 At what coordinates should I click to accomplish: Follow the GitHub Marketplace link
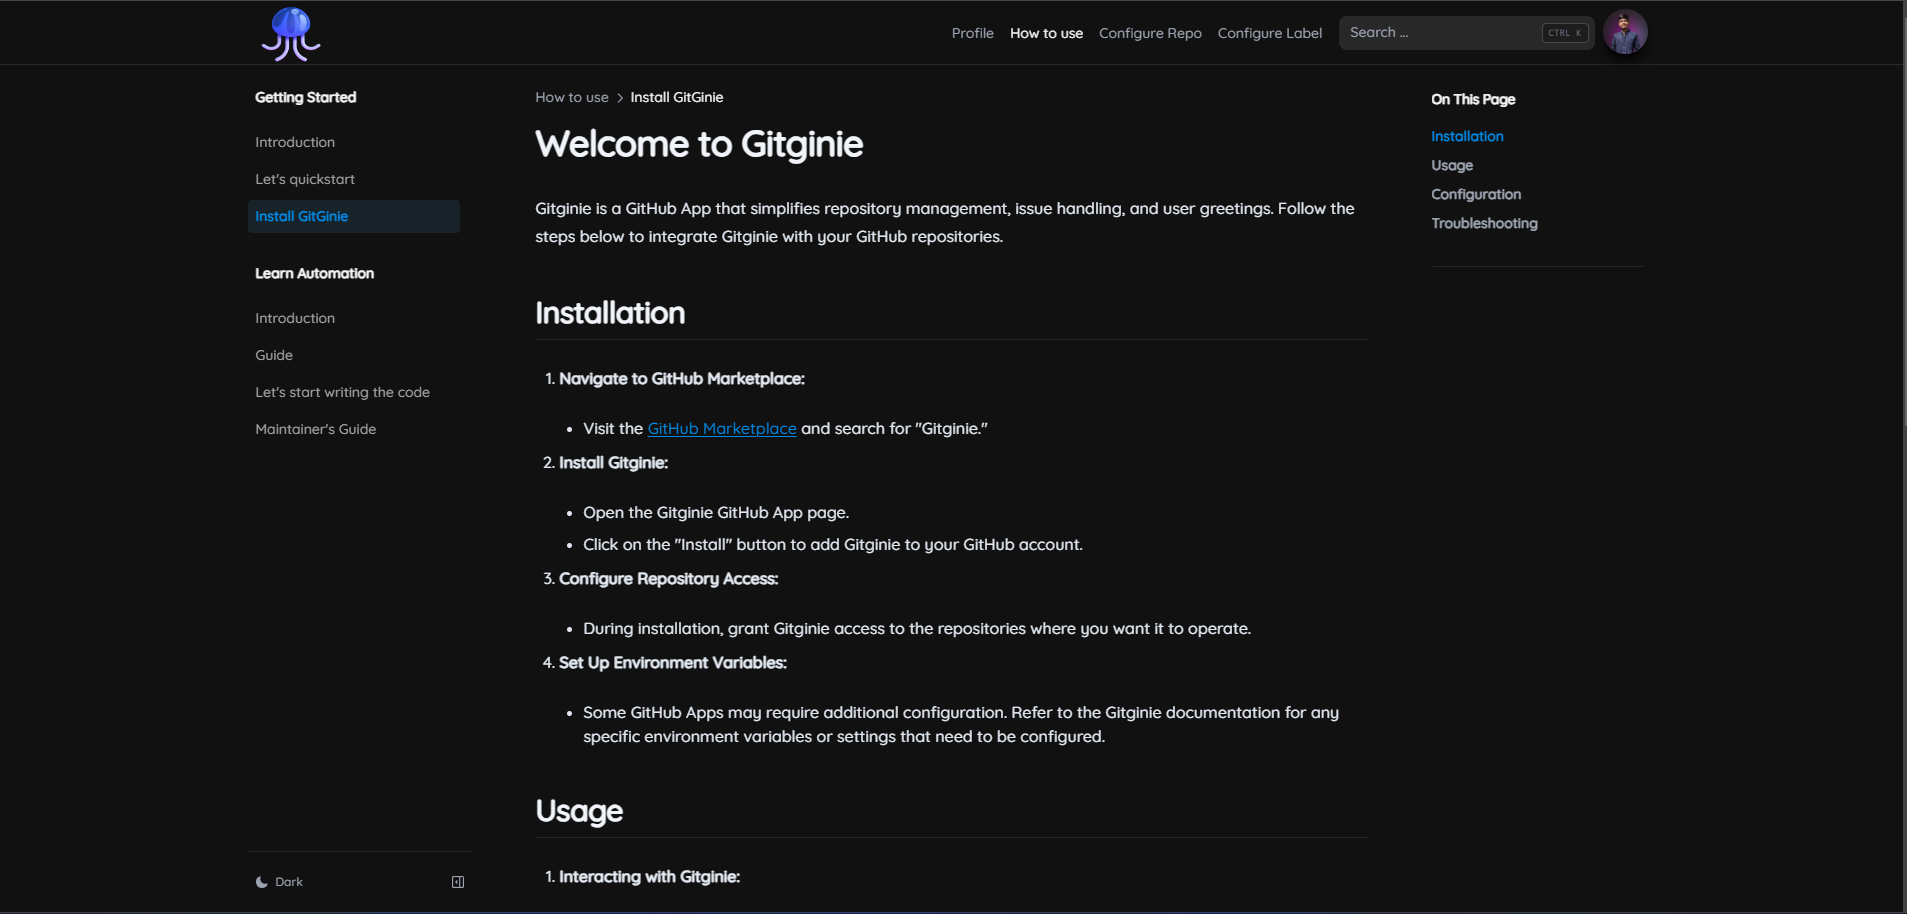pos(722,428)
